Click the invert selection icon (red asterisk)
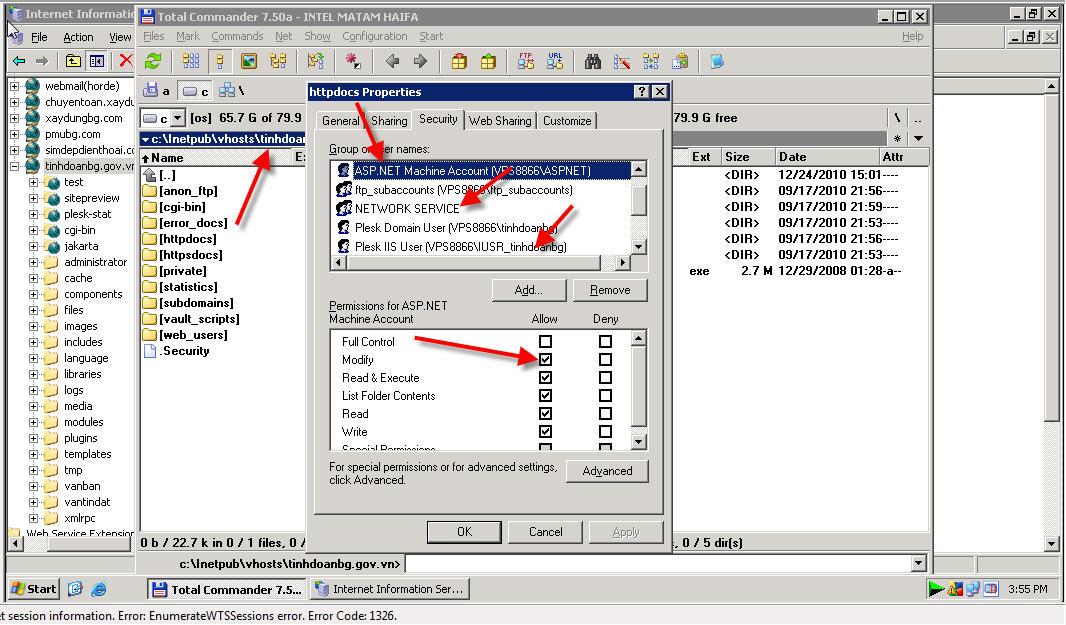Image resolution: width=1066 pixels, height=625 pixels. (x=352, y=61)
